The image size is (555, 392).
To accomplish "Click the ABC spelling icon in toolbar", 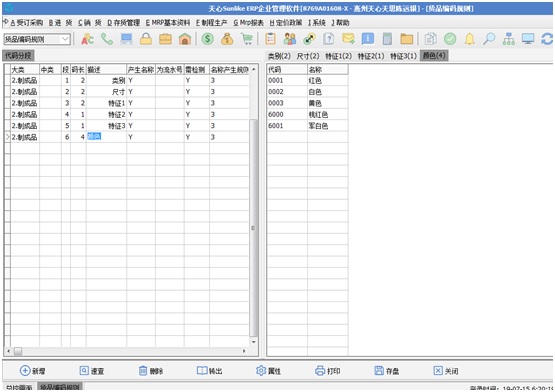I will 87,39.
